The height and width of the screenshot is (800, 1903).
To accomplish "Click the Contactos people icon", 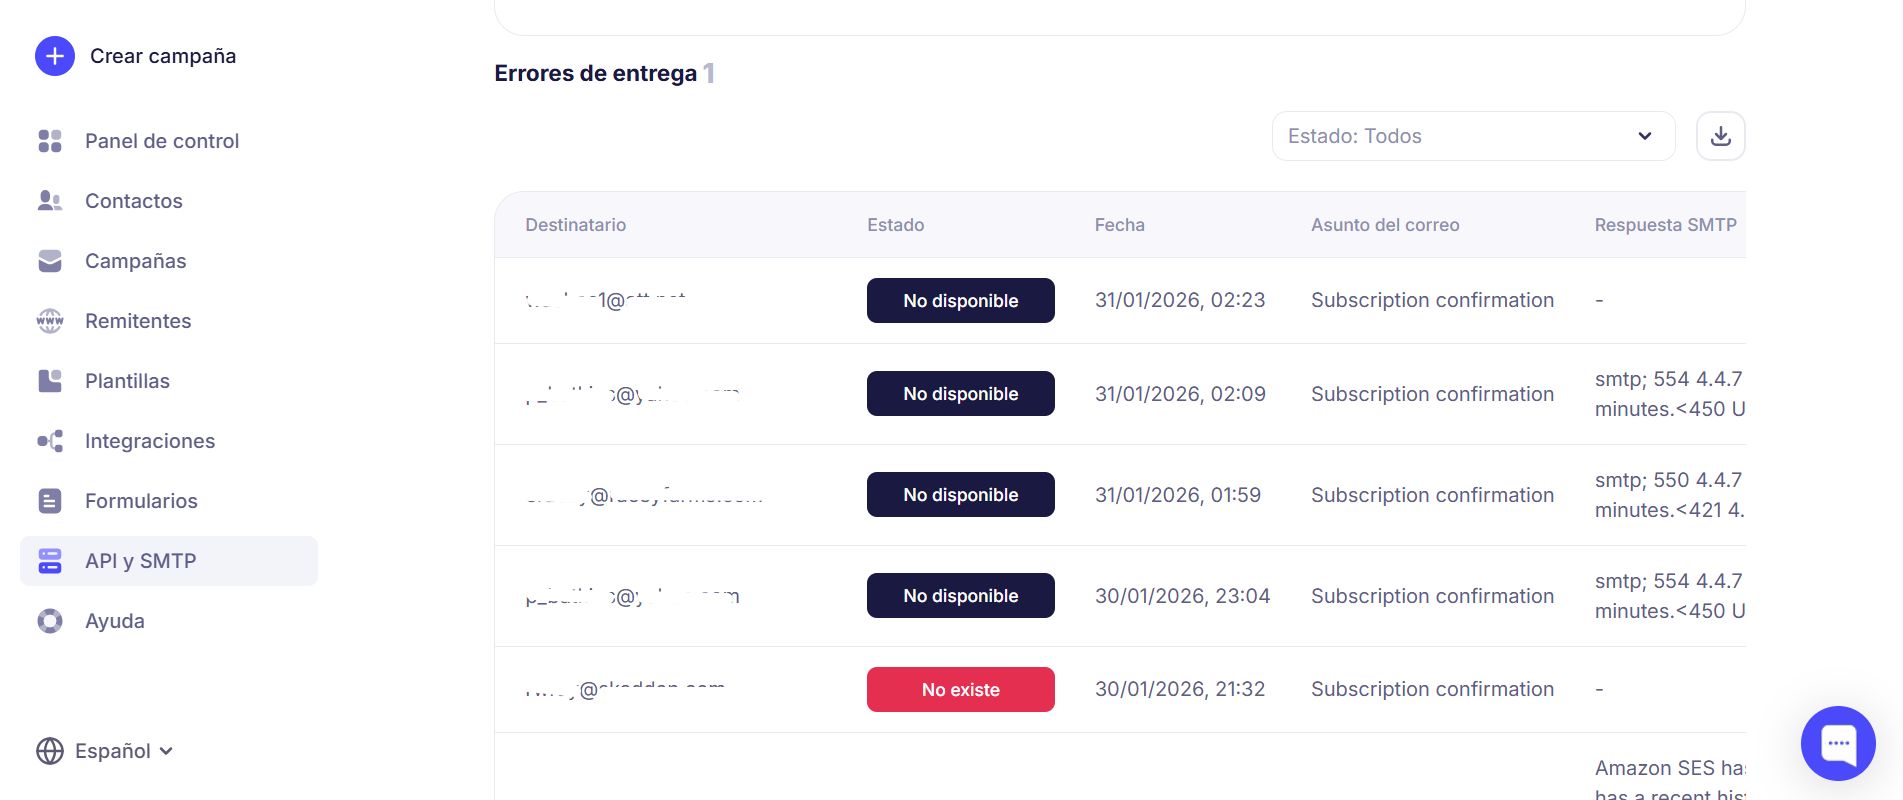I will 50,201.
